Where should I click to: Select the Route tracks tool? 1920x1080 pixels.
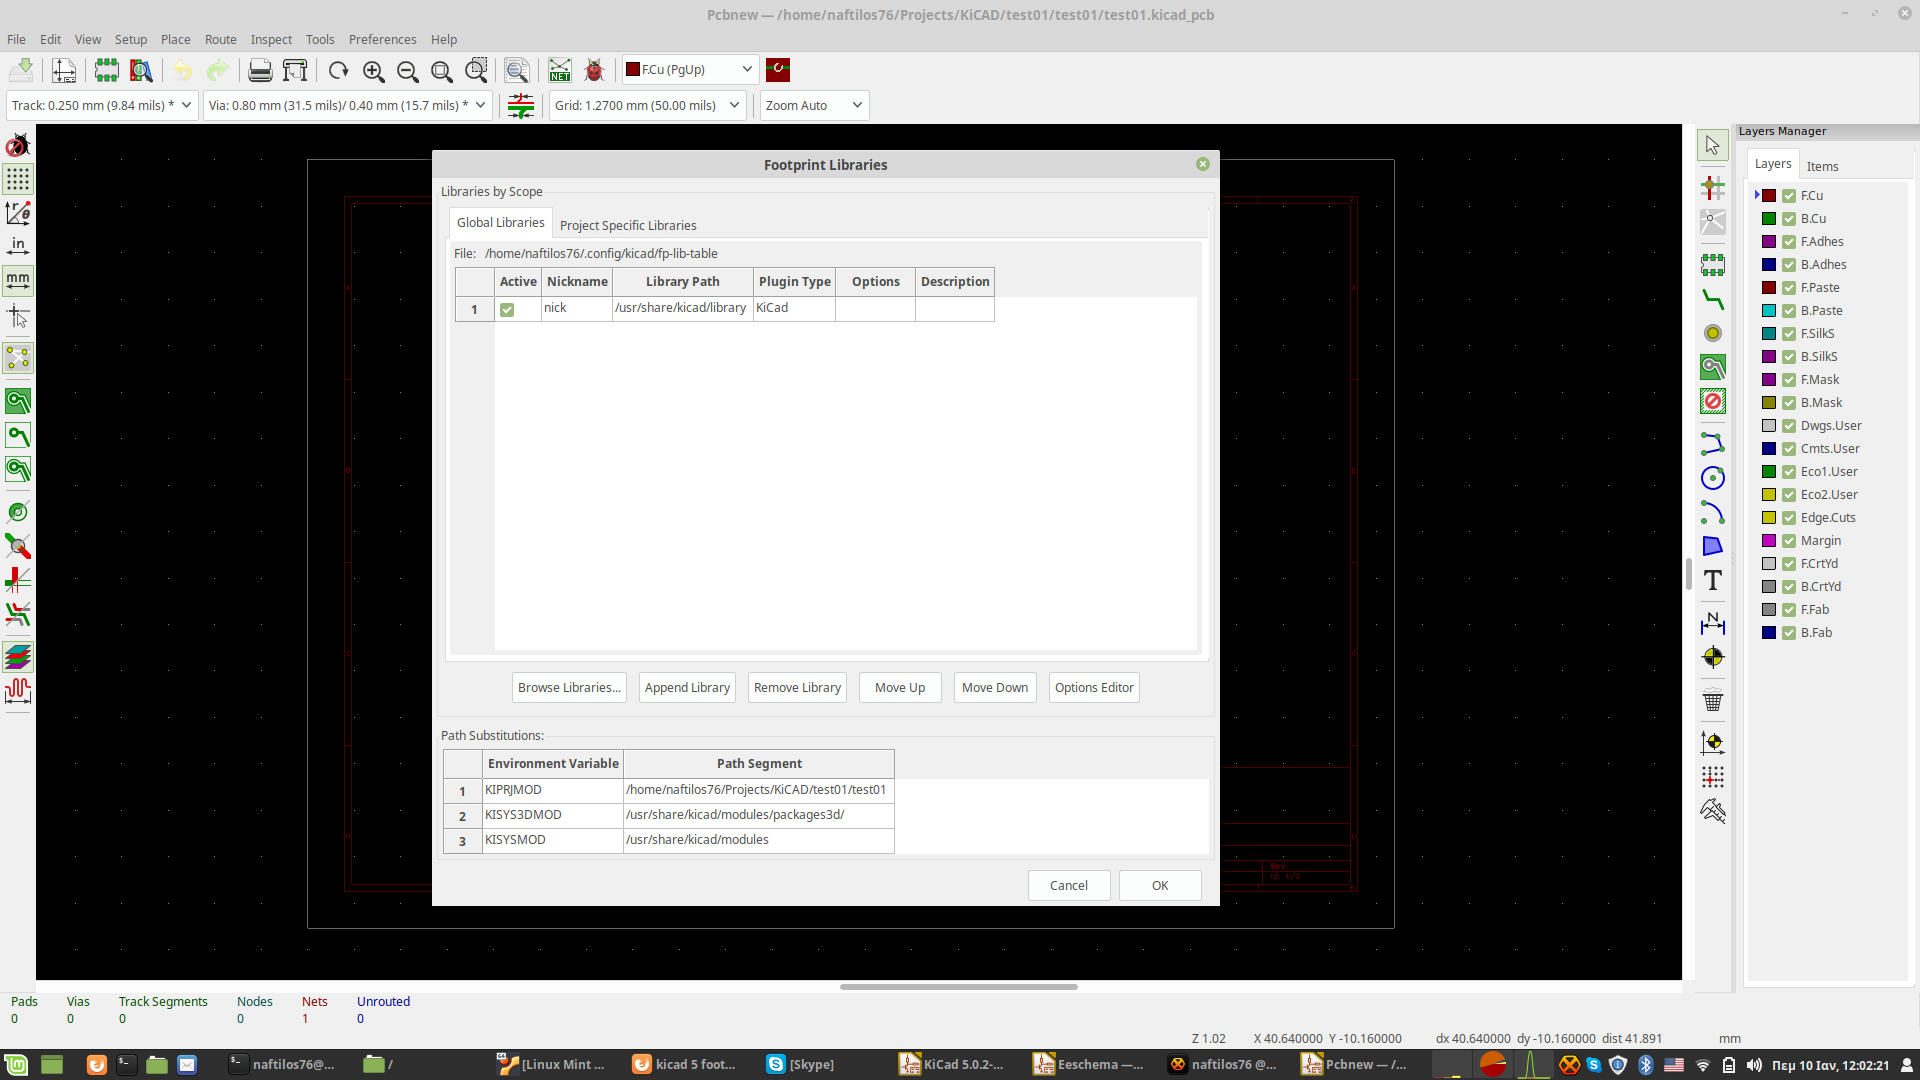[1712, 299]
